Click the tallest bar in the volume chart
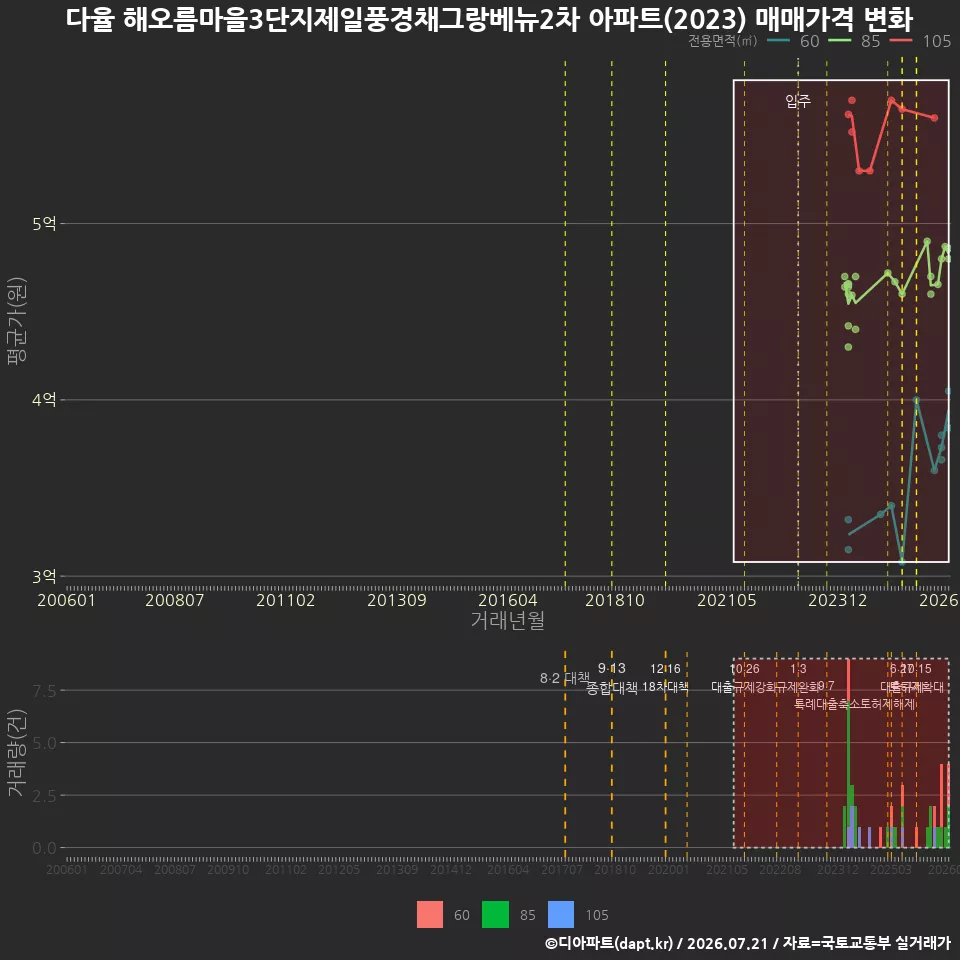Image resolution: width=960 pixels, height=960 pixels. tap(849, 753)
